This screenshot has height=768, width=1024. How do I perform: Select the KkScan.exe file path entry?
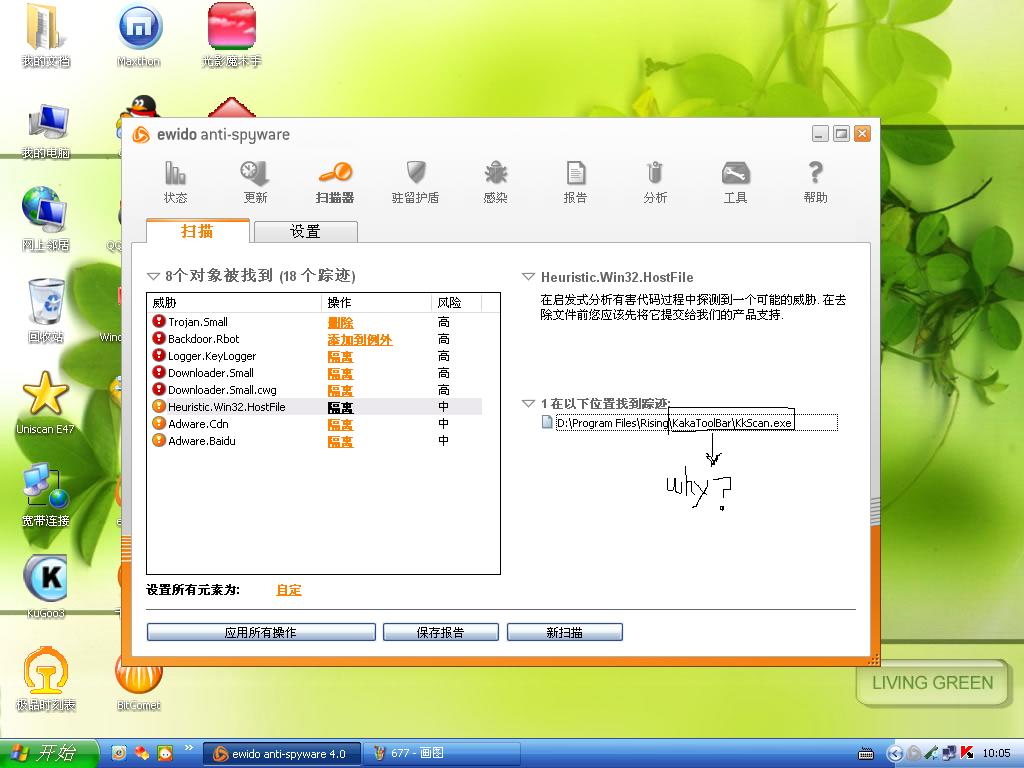pos(696,423)
